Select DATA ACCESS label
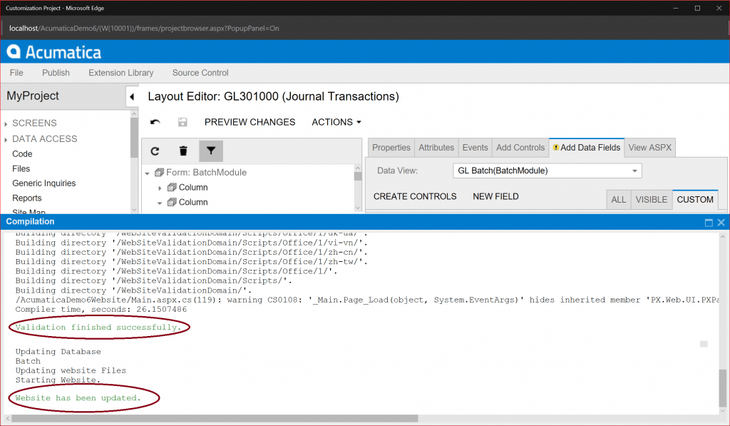The image size is (730, 426). click(x=45, y=139)
